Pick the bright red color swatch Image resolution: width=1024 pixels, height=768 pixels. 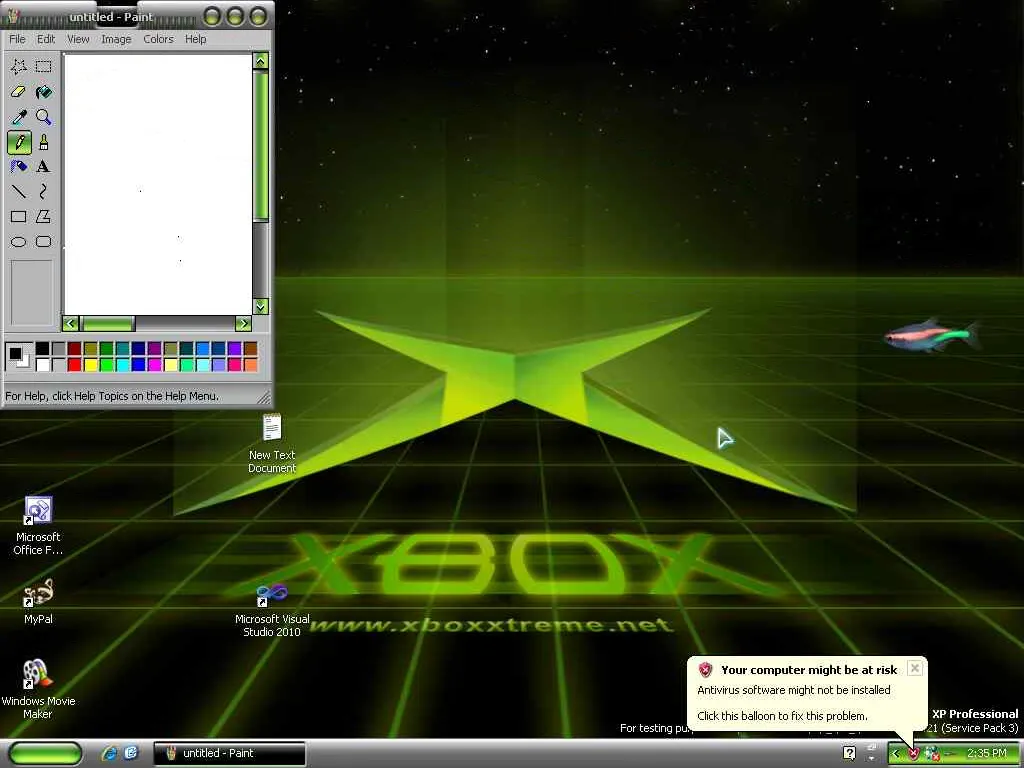pyautogui.click(x=74, y=364)
